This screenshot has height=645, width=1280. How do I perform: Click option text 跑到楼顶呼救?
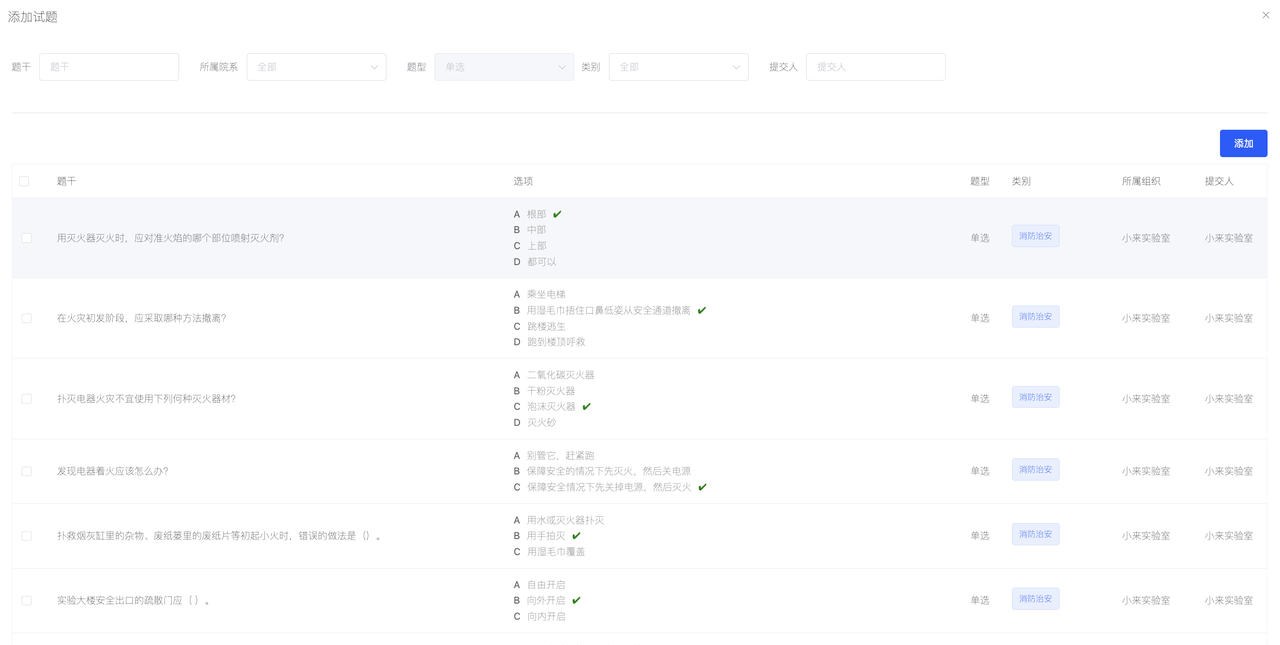pyautogui.click(x=556, y=342)
